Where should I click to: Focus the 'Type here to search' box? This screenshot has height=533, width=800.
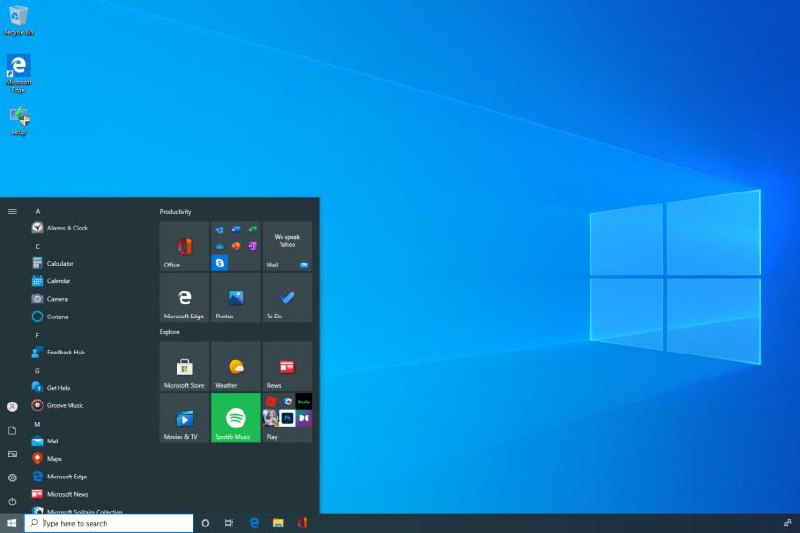coord(109,523)
